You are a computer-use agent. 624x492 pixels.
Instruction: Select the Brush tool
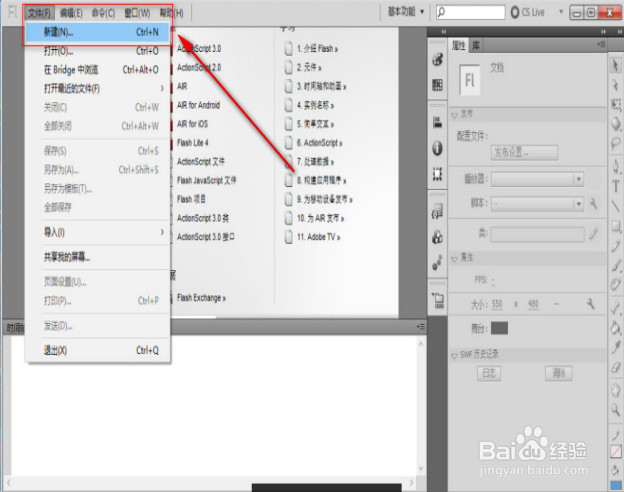tap(616, 265)
